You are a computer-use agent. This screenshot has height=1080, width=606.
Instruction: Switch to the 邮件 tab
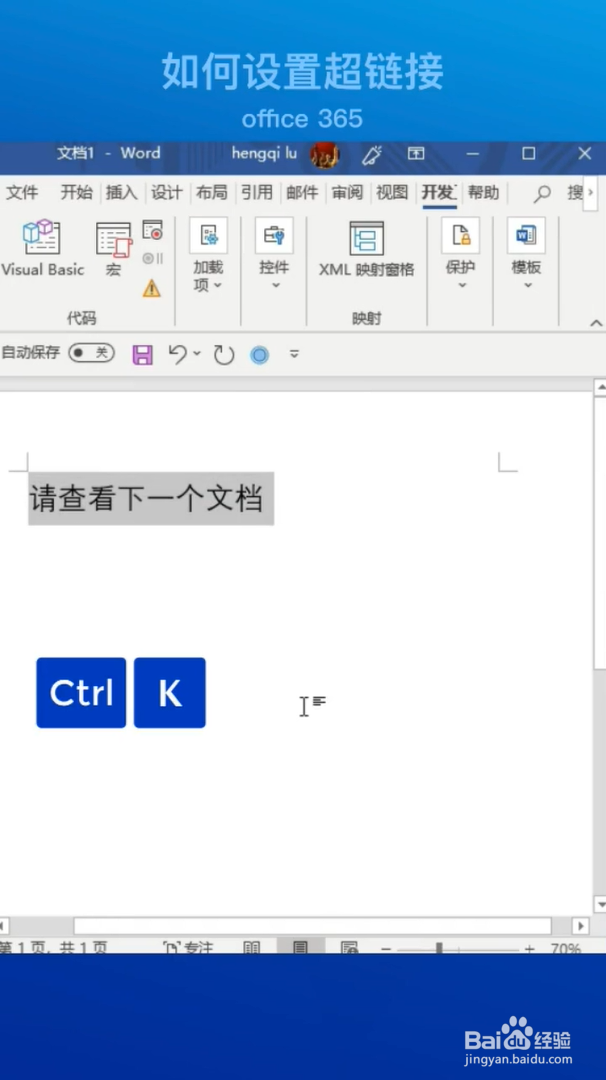click(x=302, y=192)
